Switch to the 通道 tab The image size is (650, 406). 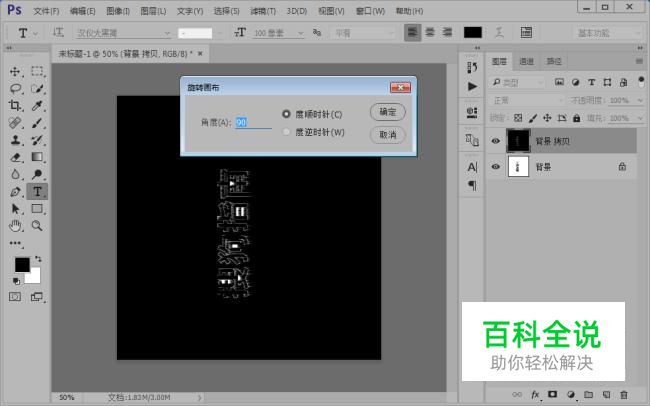tap(526, 61)
